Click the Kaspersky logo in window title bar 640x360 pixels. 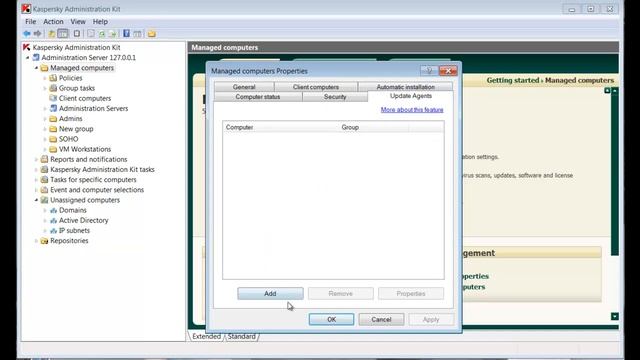coord(26,9)
